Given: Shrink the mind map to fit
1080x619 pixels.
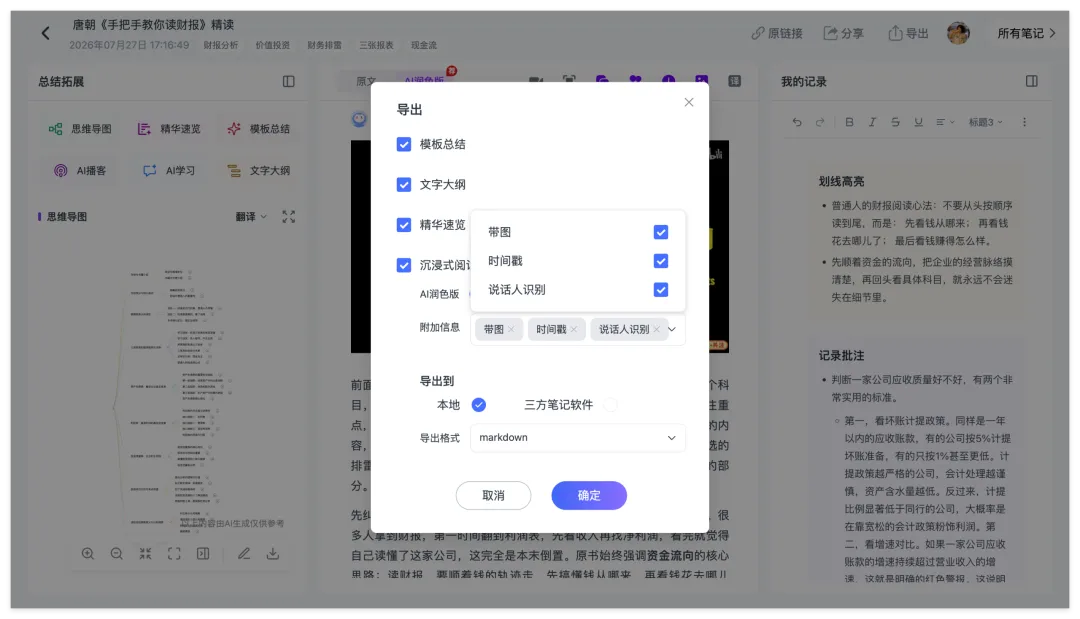Looking at the screenshot, I should pyautogui.click(x=145, y=554).
